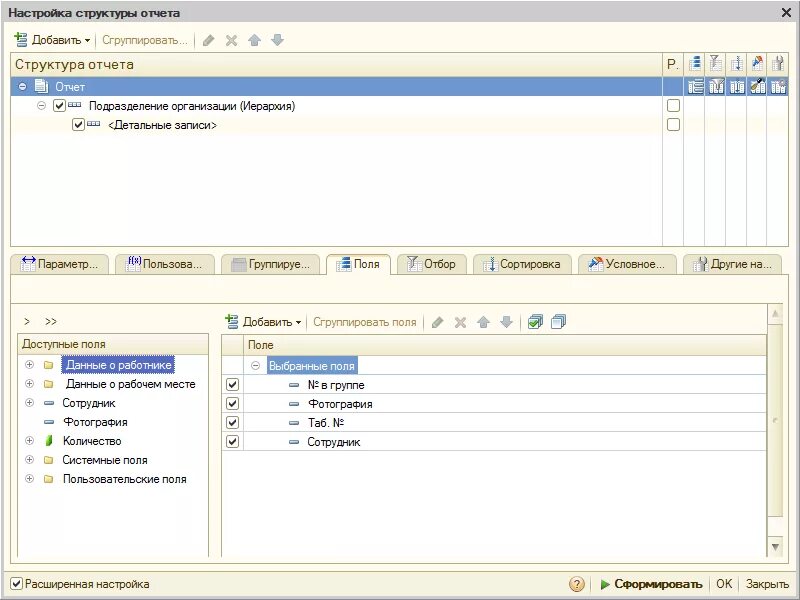Select the Фотография available field
The width and height of the screenshot is (800, 600).
(x=95, y=422)
